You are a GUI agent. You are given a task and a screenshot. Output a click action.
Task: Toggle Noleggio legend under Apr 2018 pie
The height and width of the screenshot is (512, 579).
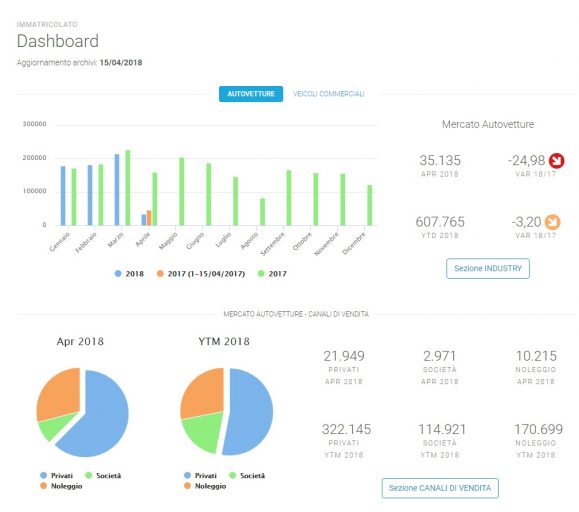61,486
